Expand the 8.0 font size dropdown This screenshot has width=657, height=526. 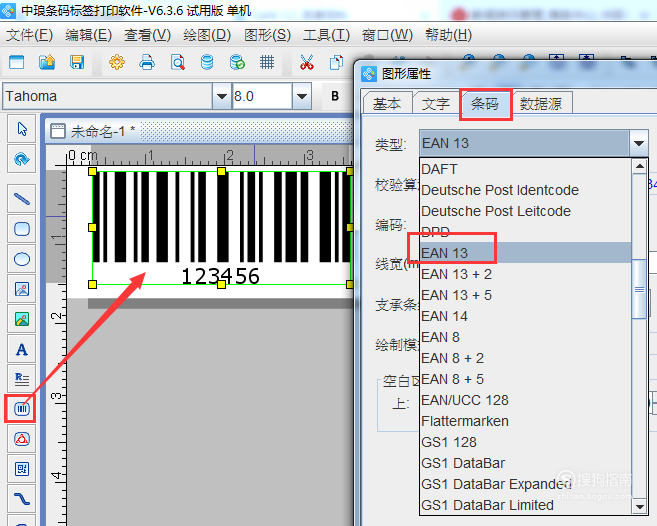(x=302, y=96)
